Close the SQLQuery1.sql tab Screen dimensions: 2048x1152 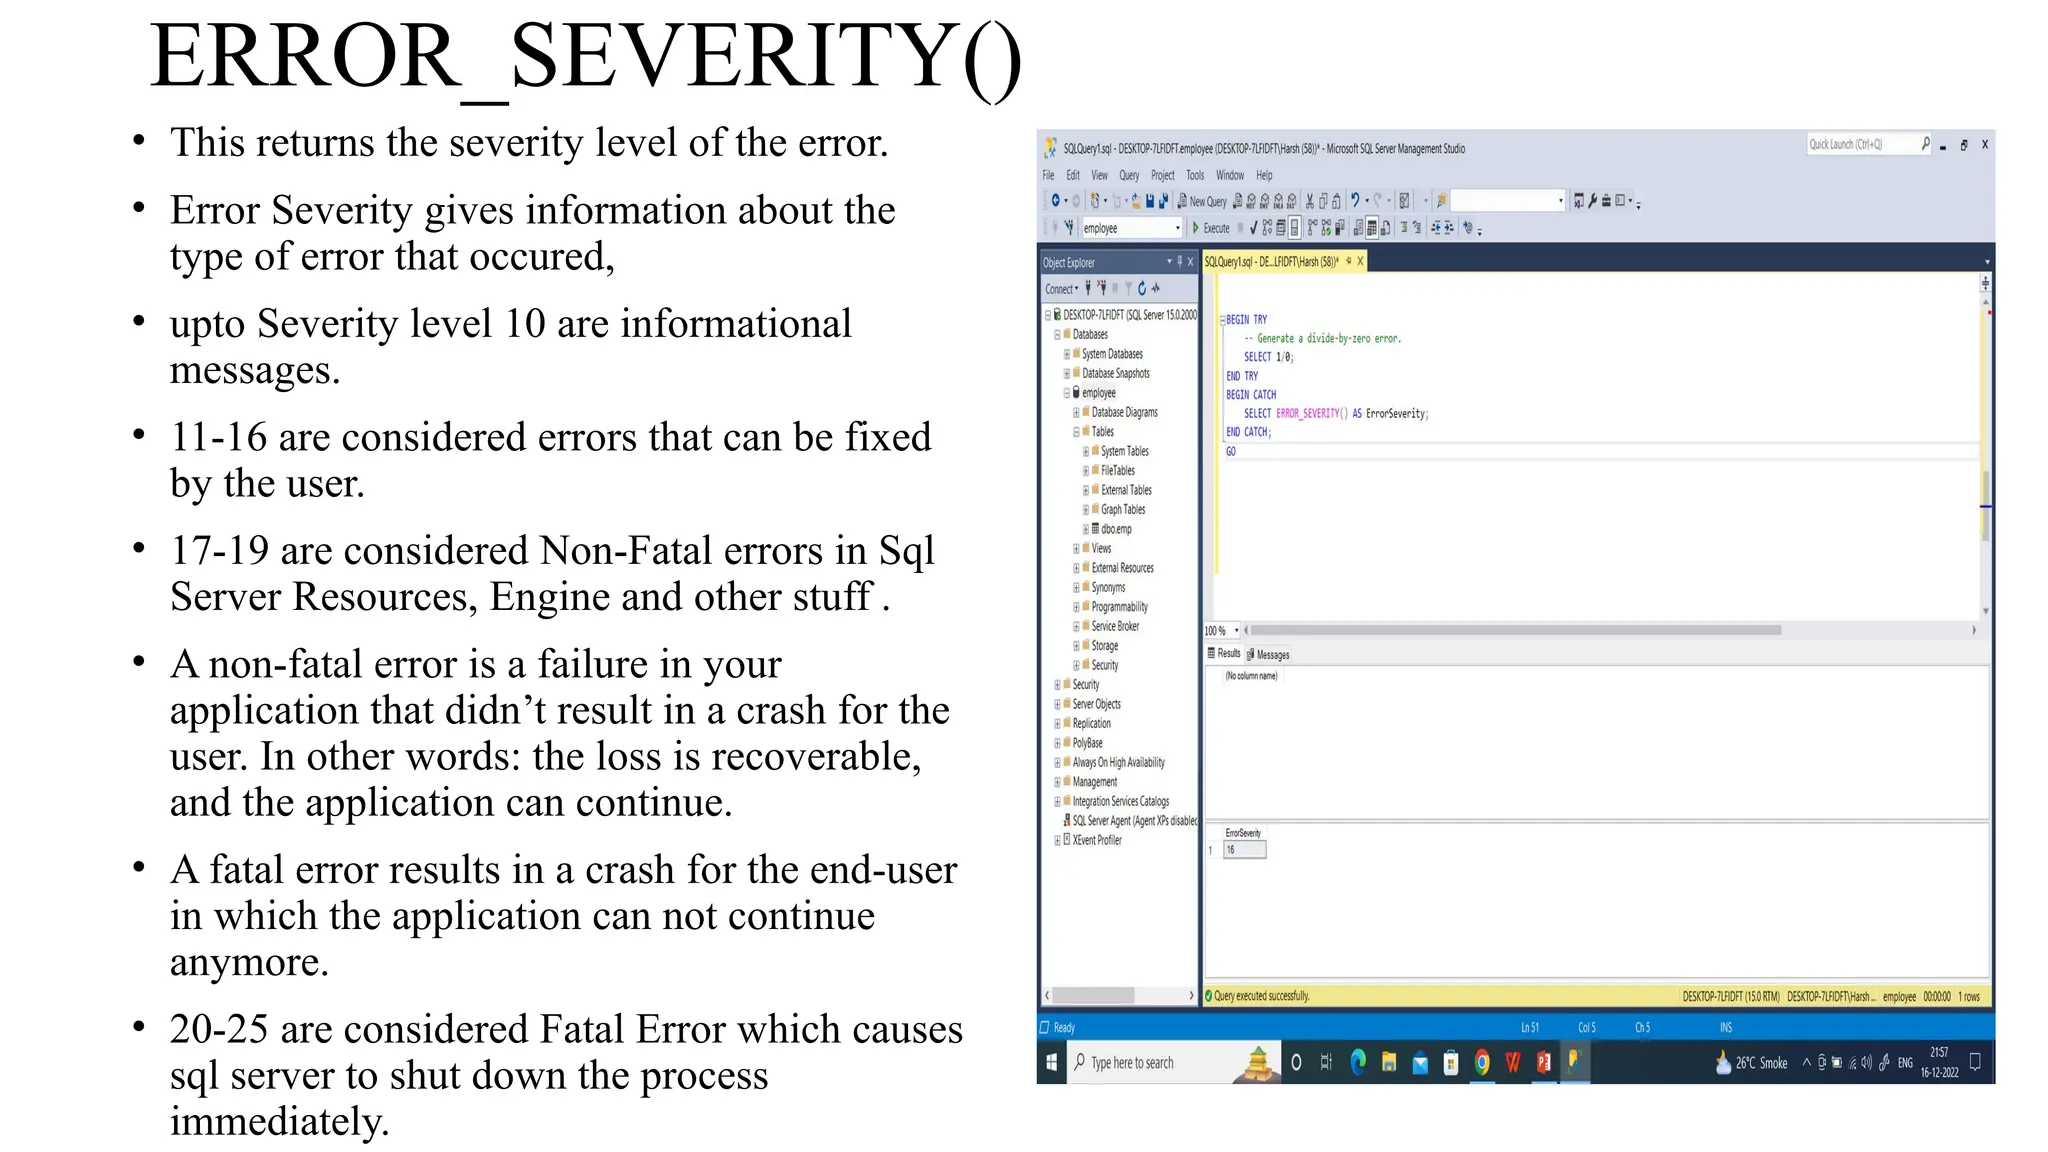pyautogui.click(x=1360, y=261)
